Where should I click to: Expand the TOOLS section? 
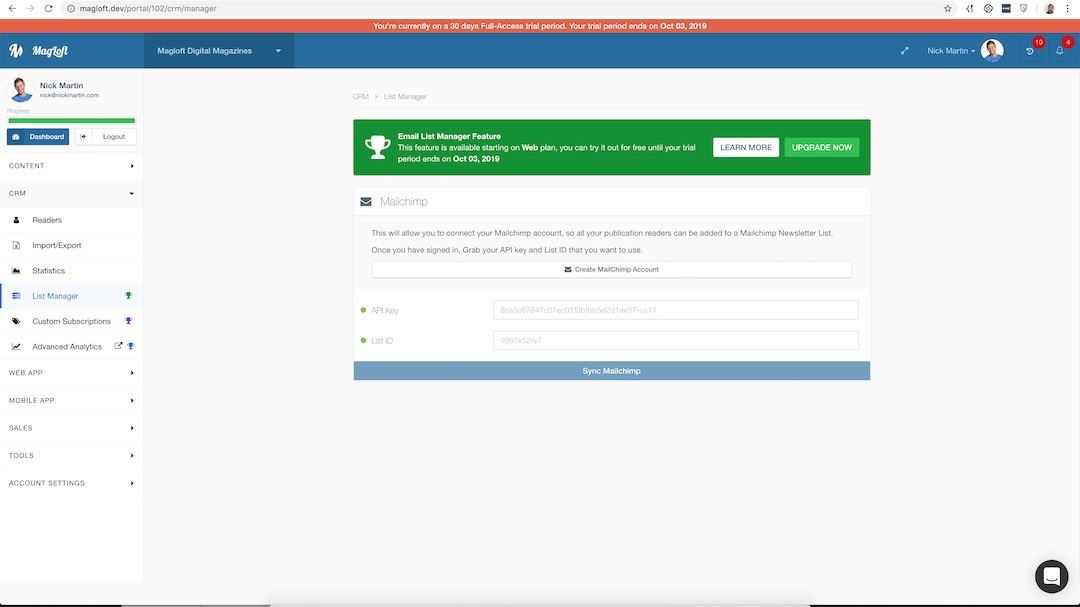point(72,455)
